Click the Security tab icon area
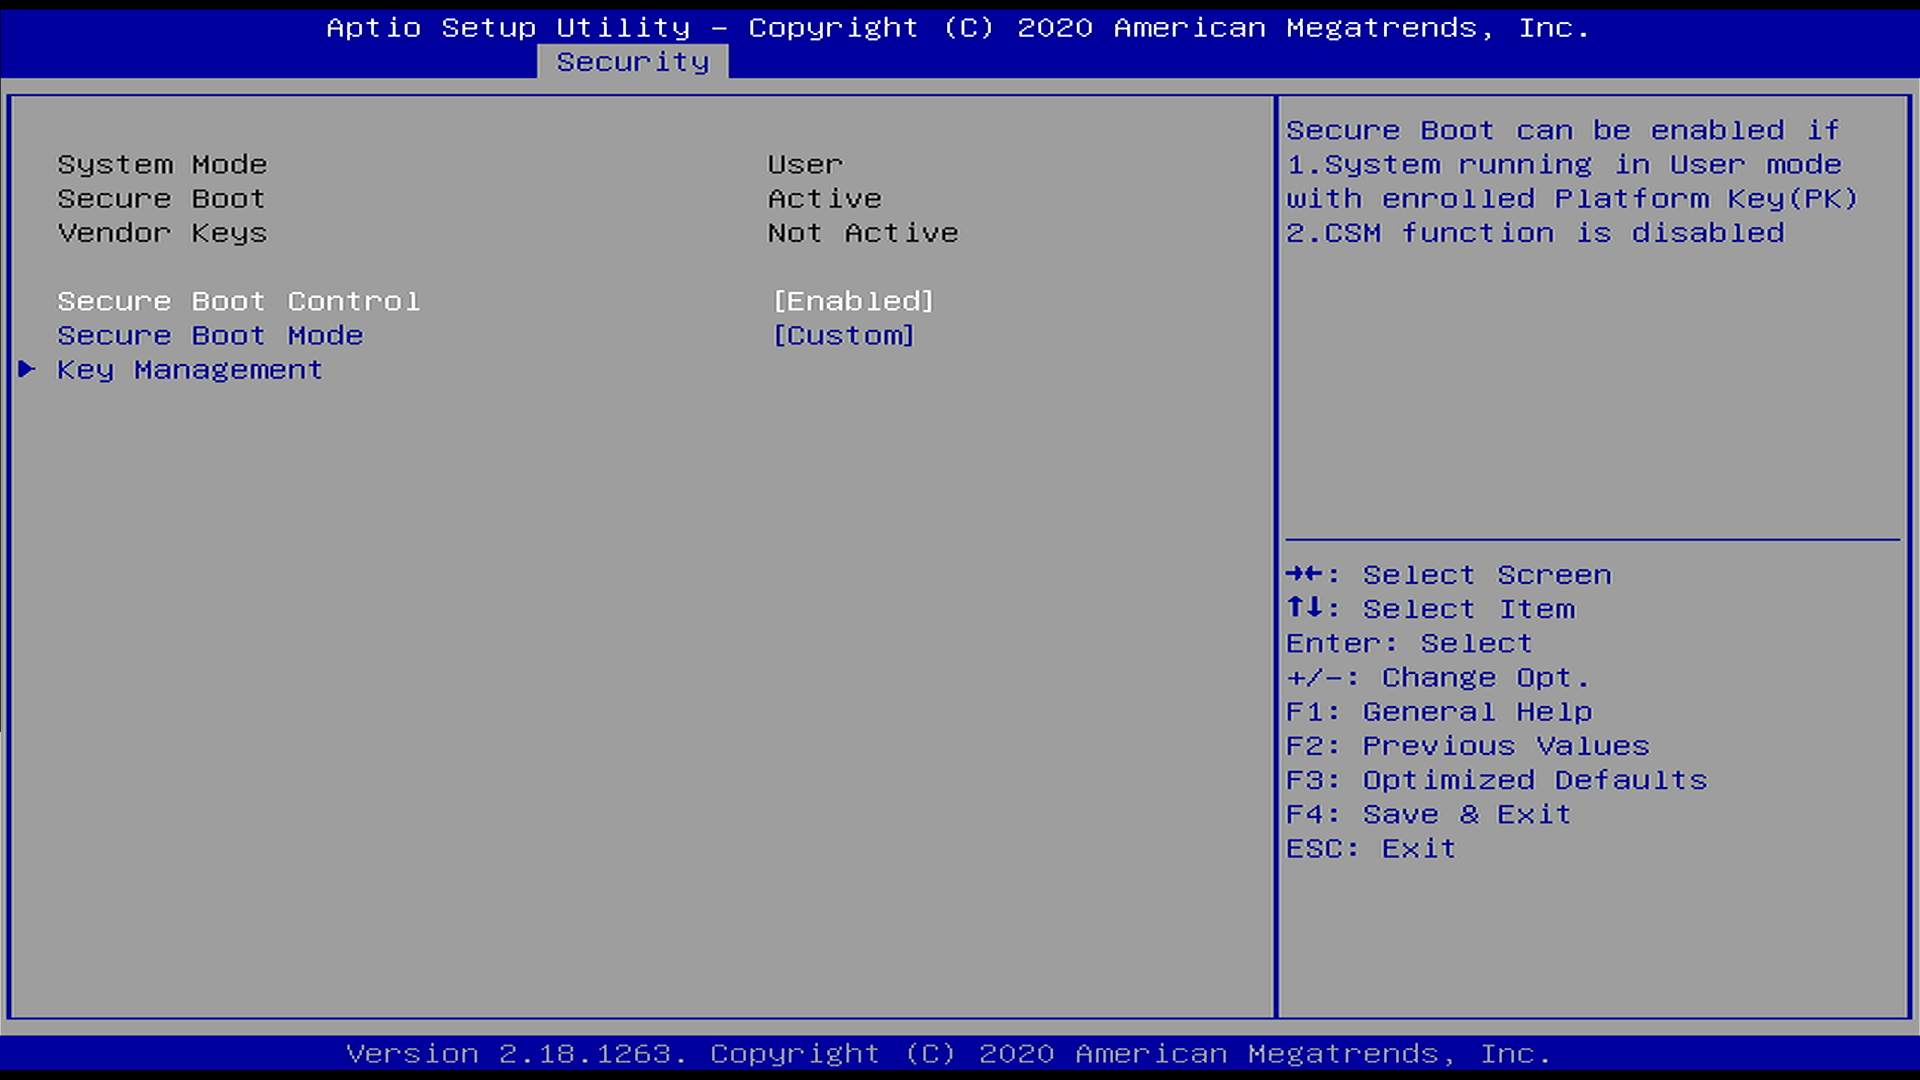 pos(633,61)
